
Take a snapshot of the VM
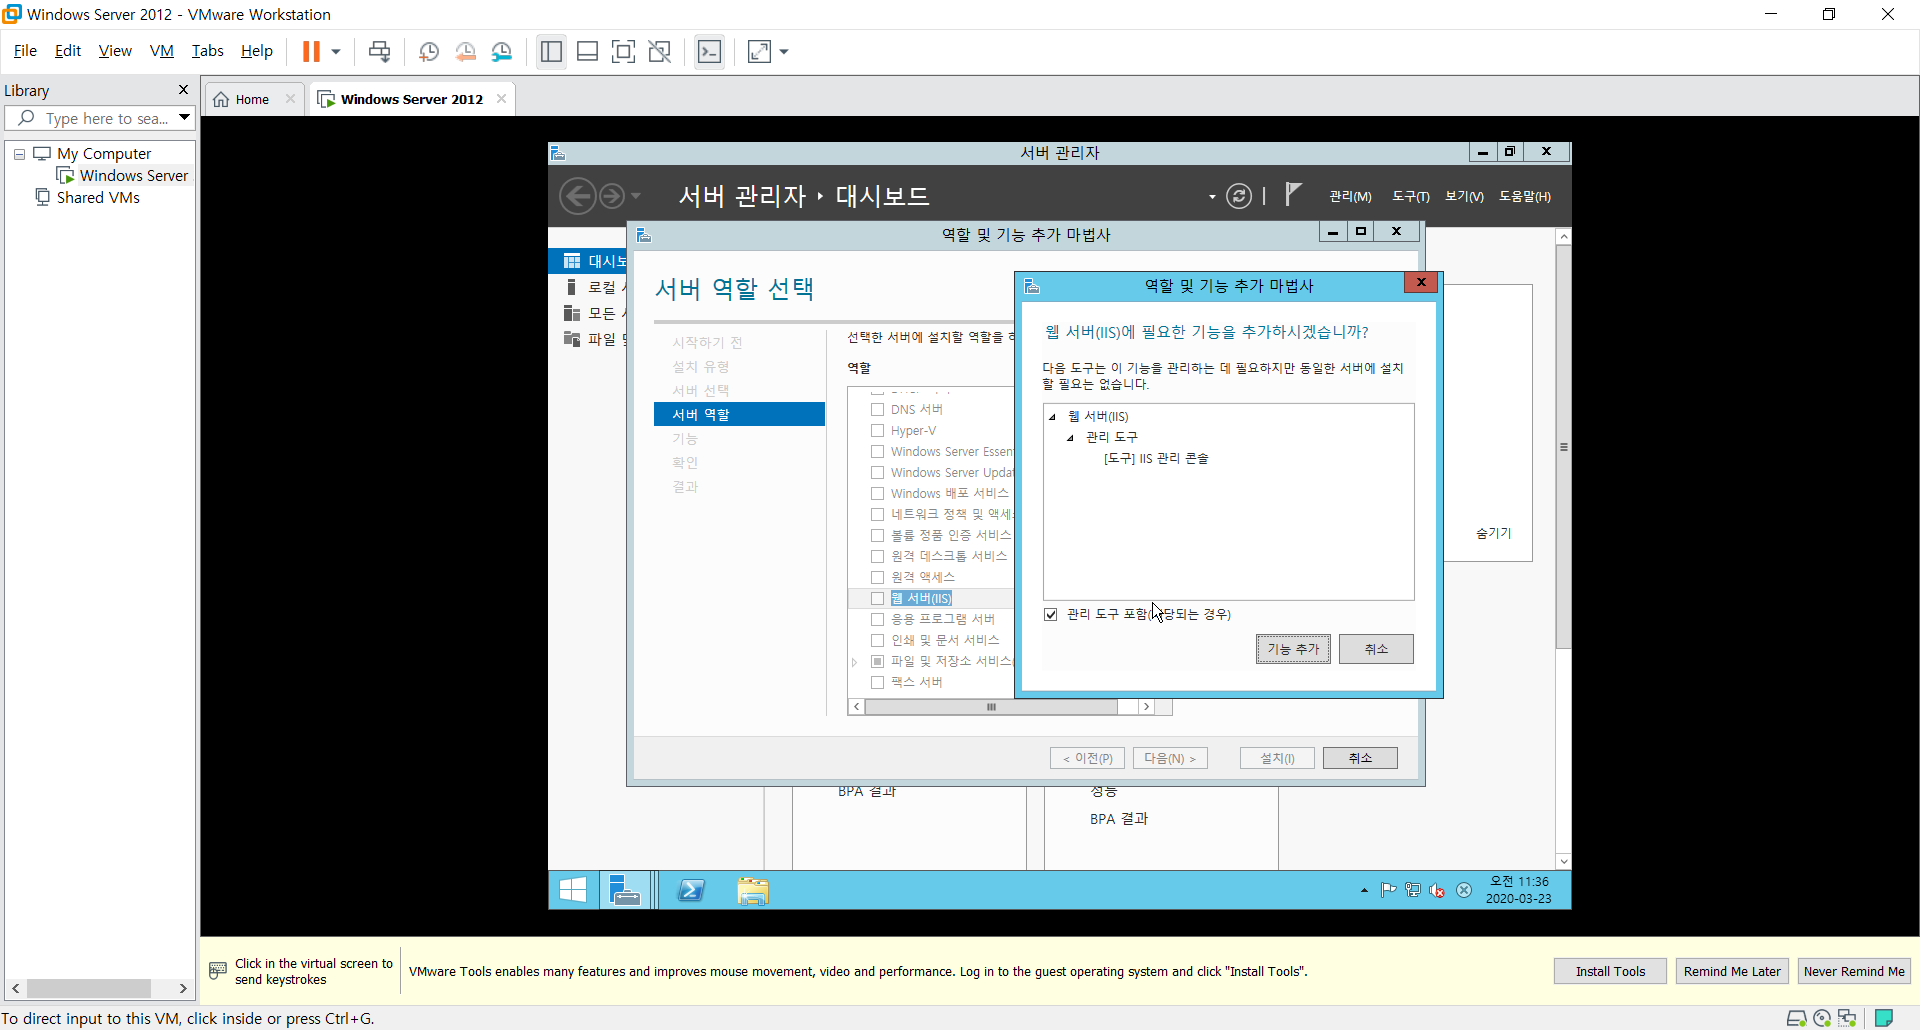click(429, 51)
